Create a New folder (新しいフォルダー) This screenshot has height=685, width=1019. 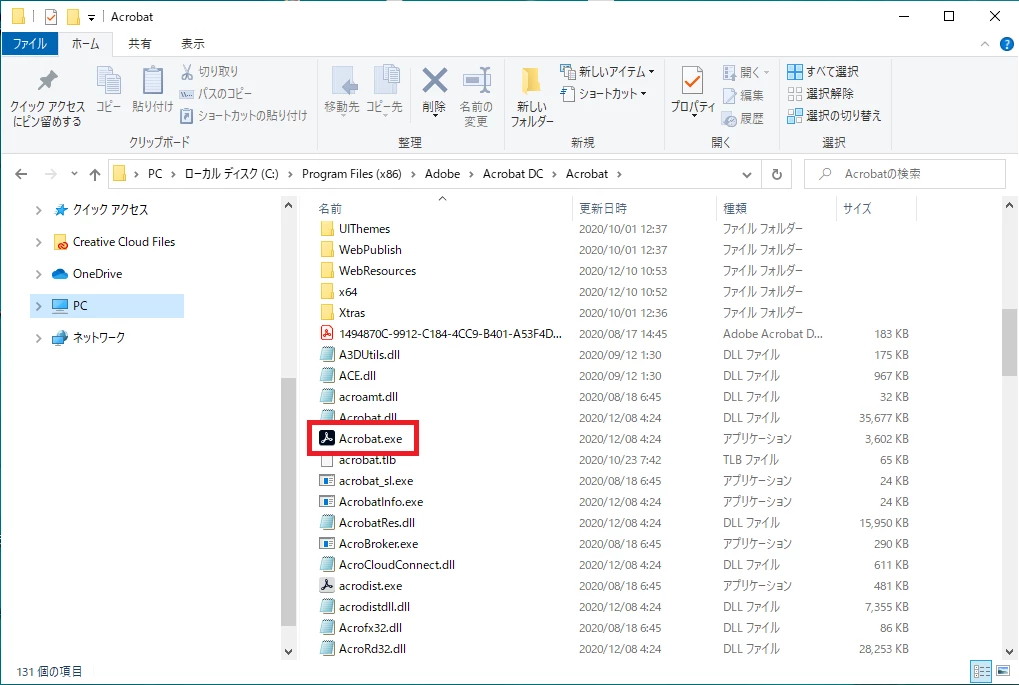[x=532, y=96]
